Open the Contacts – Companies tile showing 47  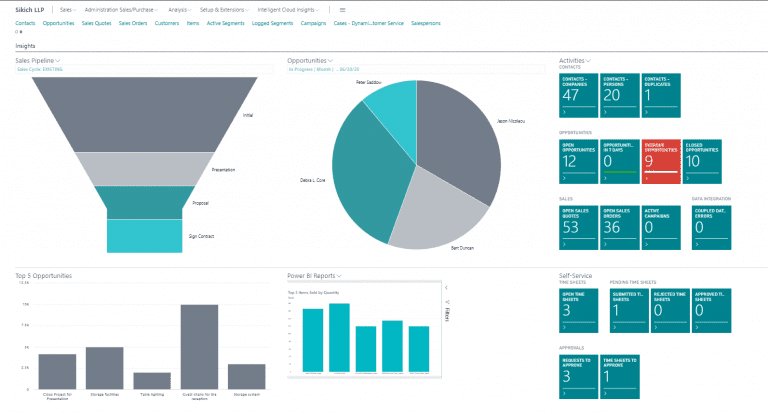point(575,91)
